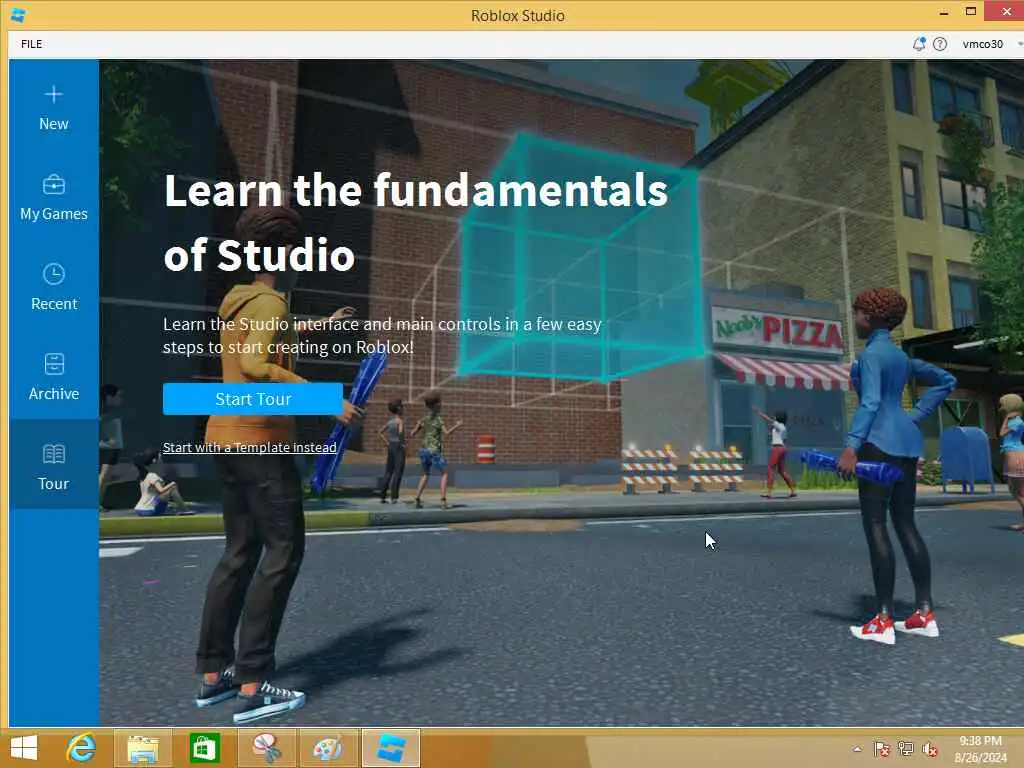Launch Internet Explorer from taskbar
This screenshot has height=768, width=1024.
click(82, 748)
